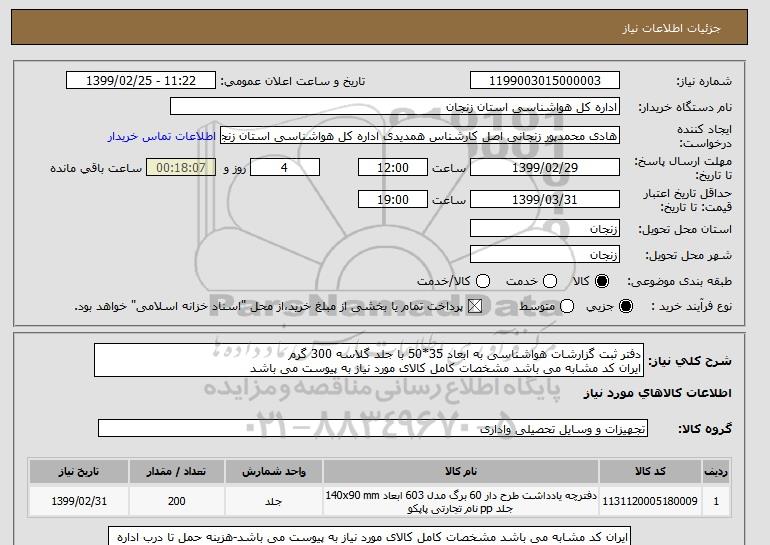Click the buyer organization name field
Image resolution: width=770 pixels, height=545 pixels.
(395, 106)
